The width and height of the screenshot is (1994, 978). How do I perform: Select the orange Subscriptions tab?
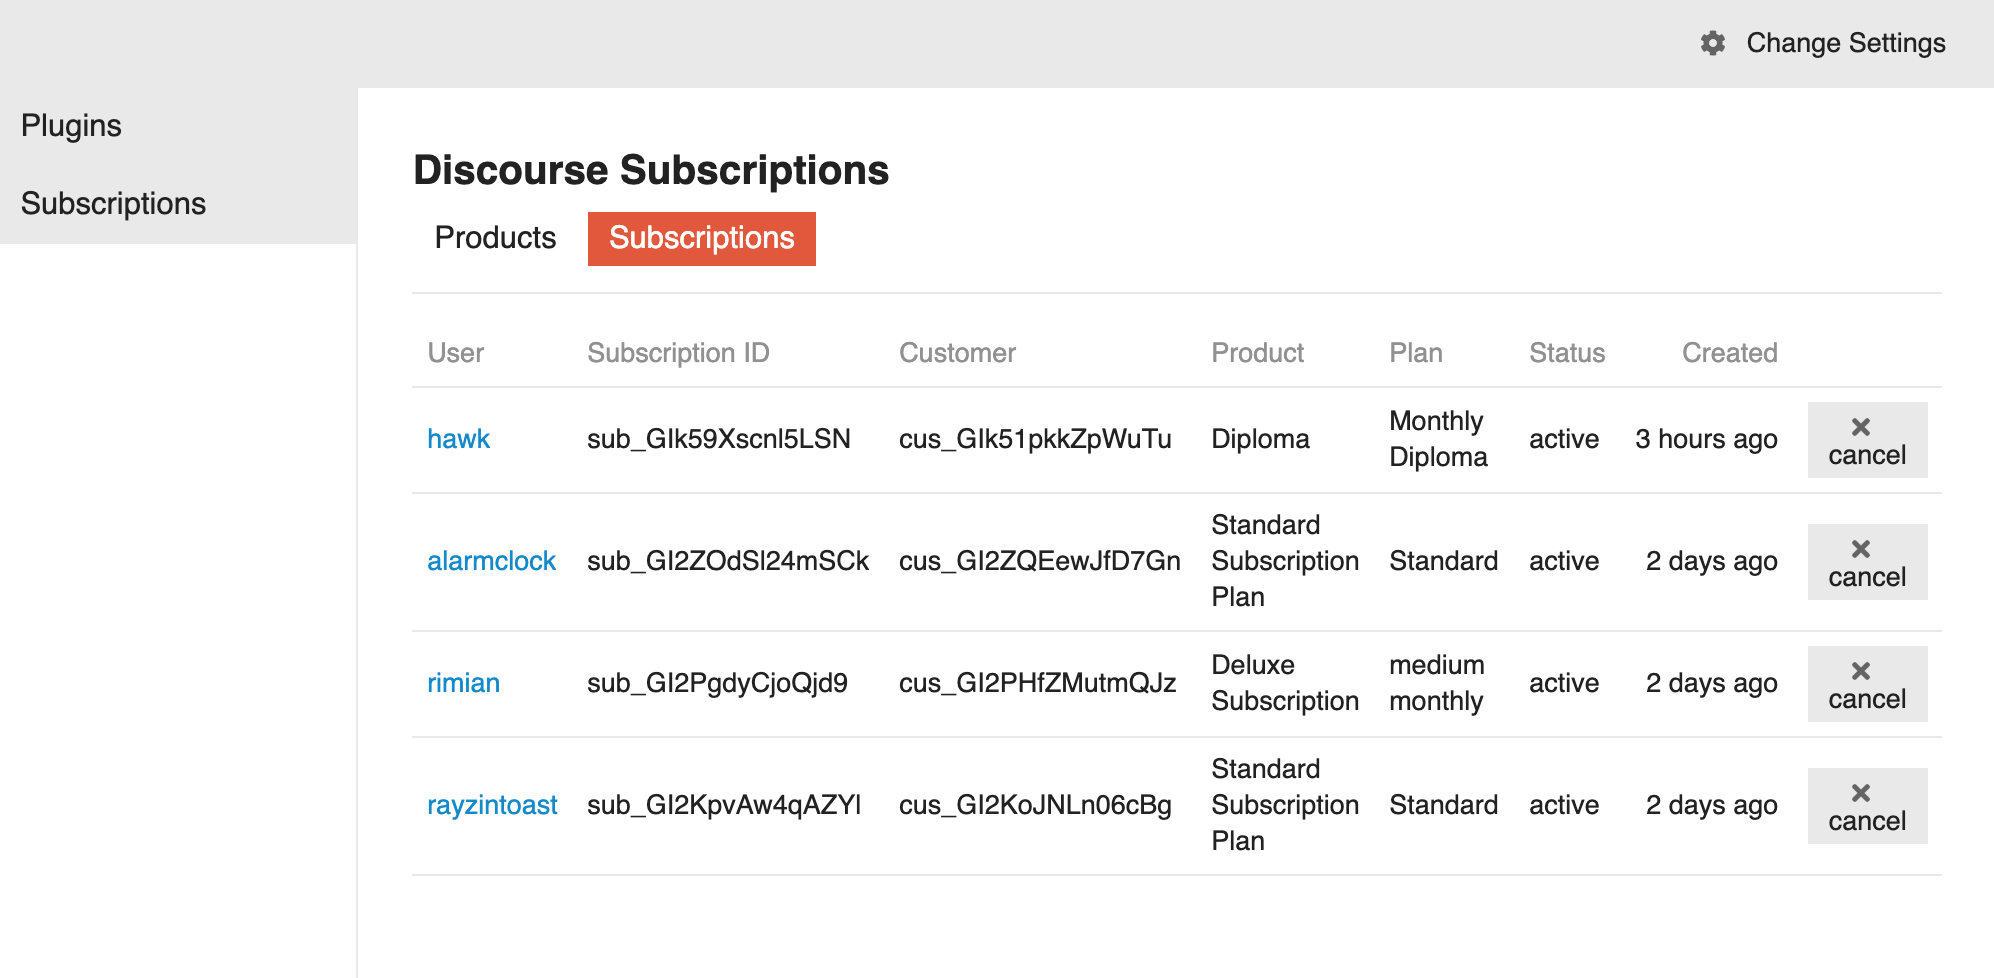tap(702, 238)
